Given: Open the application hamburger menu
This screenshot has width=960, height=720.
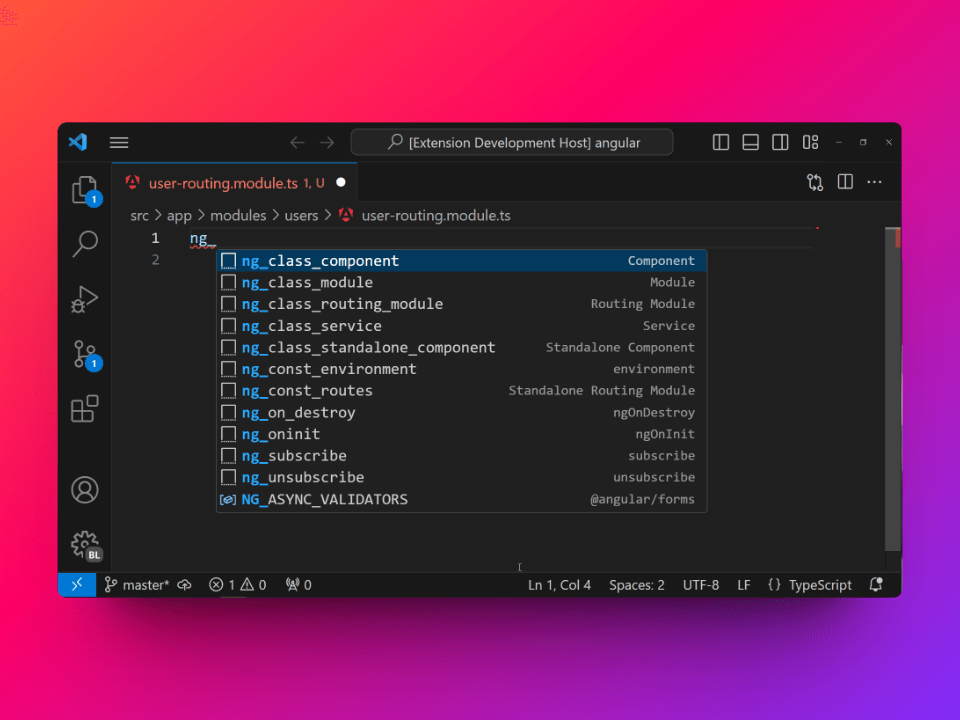Looking at the screenshot, I should pyautogui.click(x=118, y=142).
